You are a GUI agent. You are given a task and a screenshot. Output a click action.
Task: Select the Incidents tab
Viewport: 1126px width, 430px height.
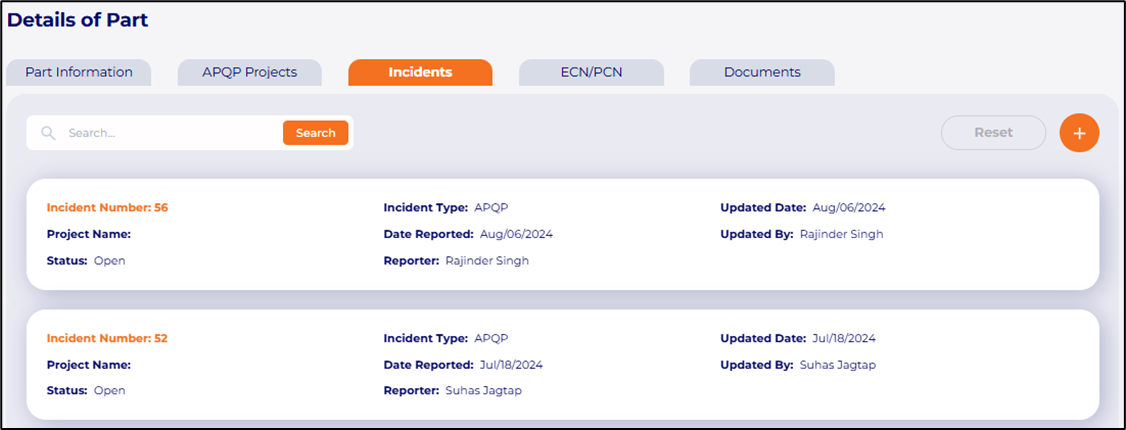pos(420,72)
